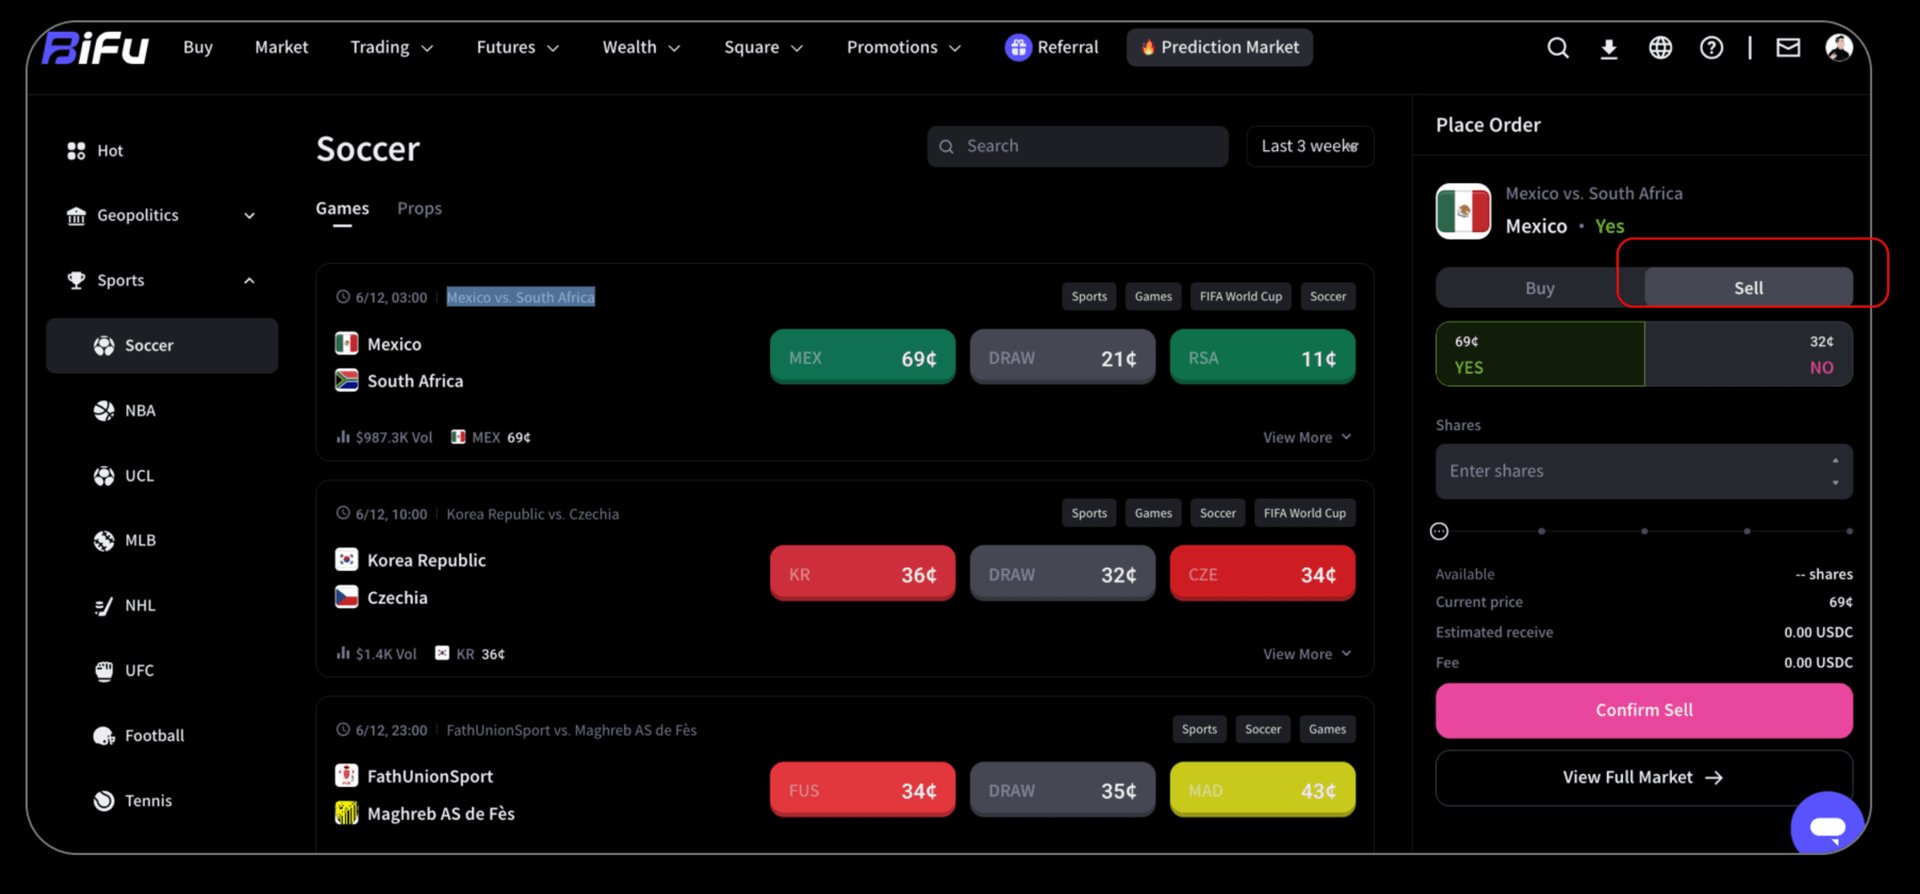Click the FIFA World Cup tag on Mexico match
The width and height of the screenshot is (1920, 894).
1240,297
